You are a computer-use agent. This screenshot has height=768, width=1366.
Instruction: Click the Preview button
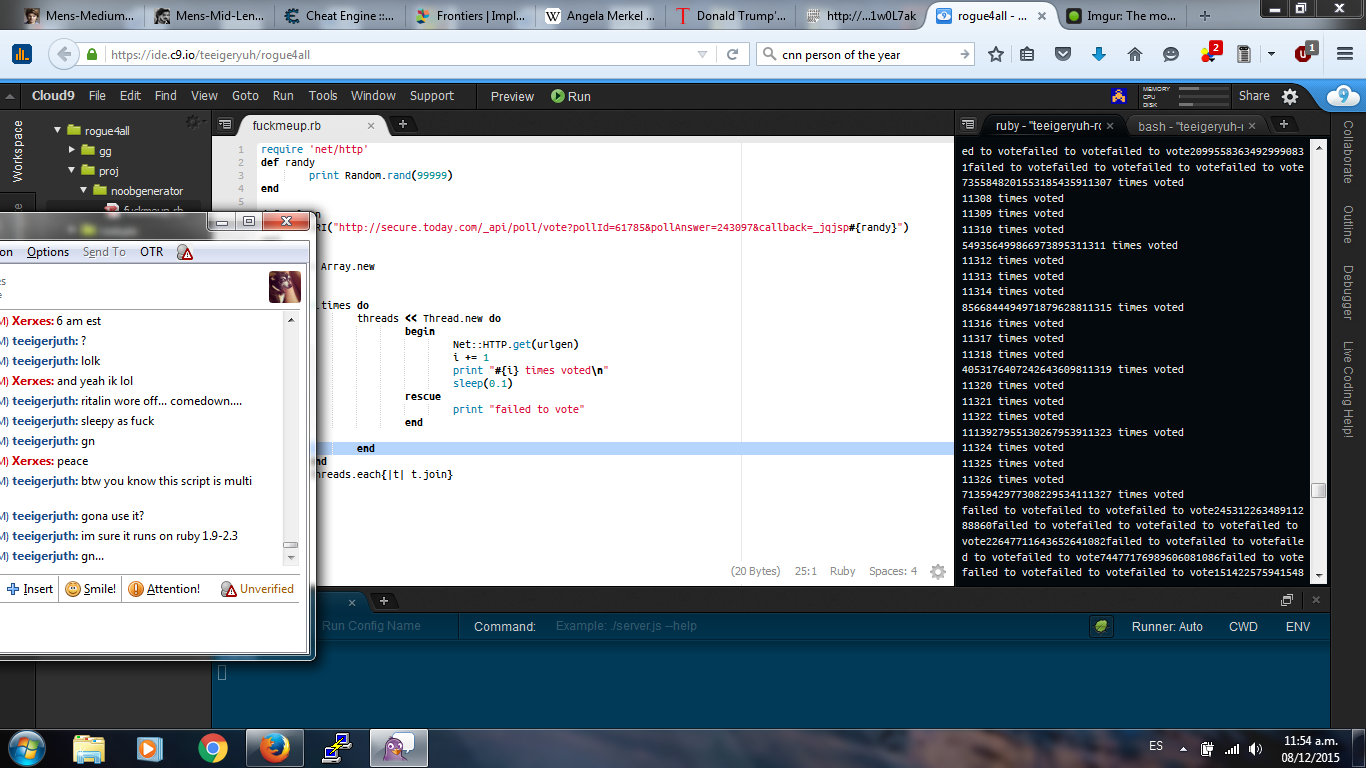[512, 96]
